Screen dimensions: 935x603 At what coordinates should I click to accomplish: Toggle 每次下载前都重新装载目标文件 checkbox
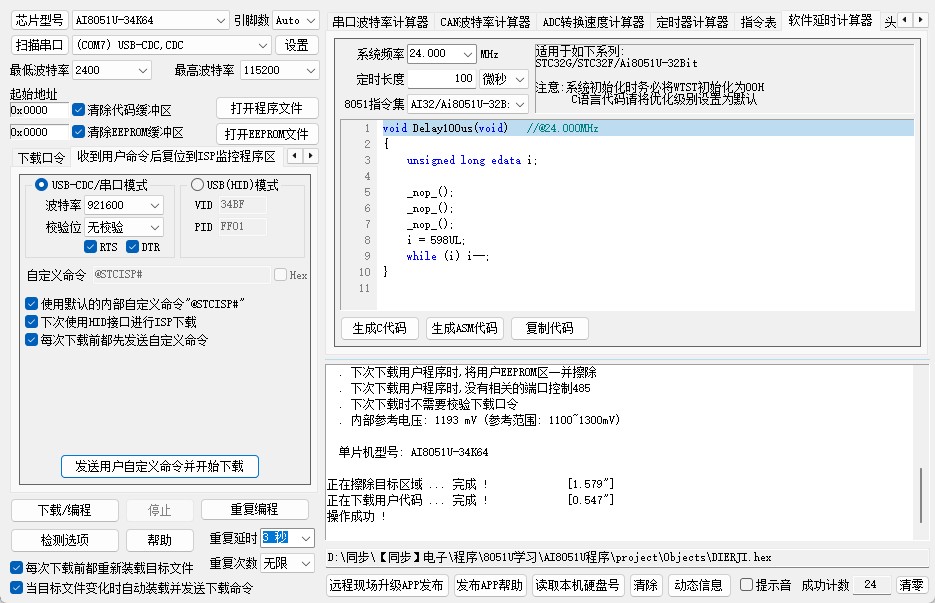(17, 568)
